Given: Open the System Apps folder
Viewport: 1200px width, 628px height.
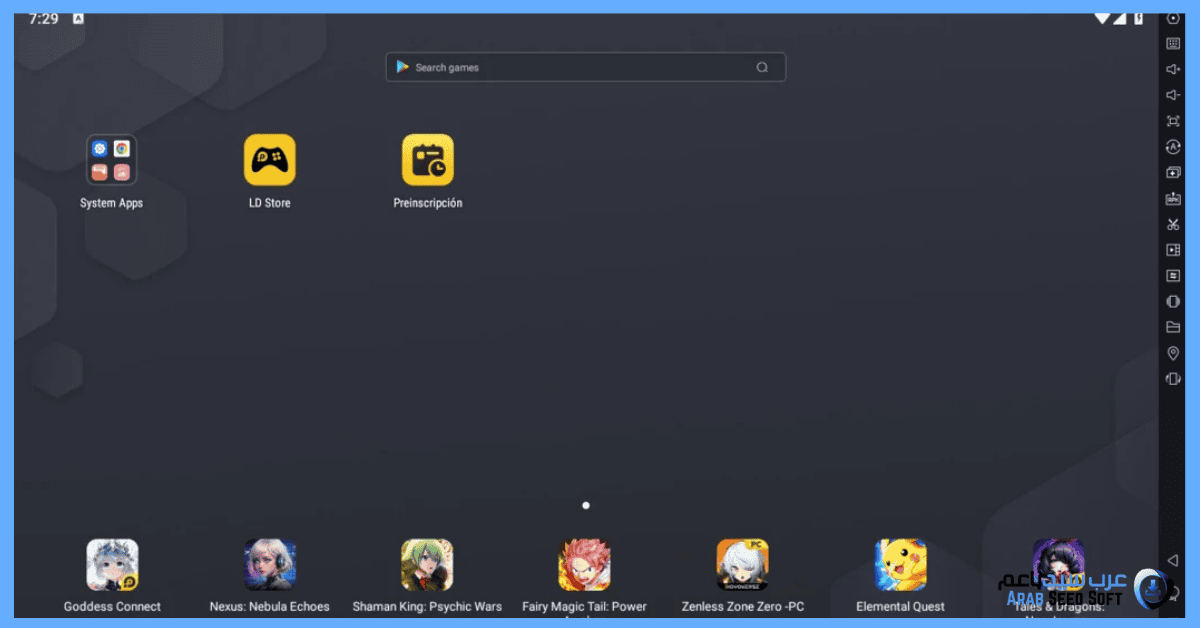Looking at the screenshot, I should [111, 160].
